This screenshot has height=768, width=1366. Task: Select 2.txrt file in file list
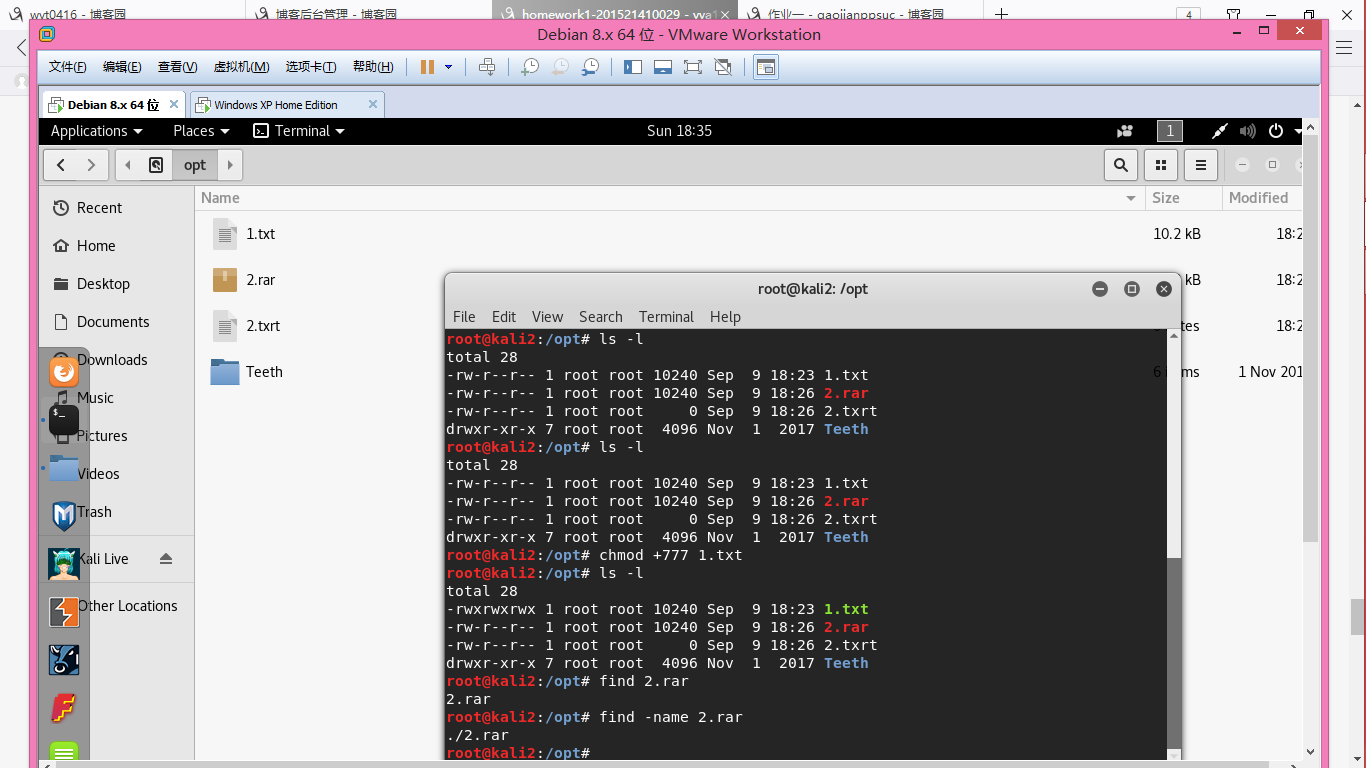(x=263, y=326)
